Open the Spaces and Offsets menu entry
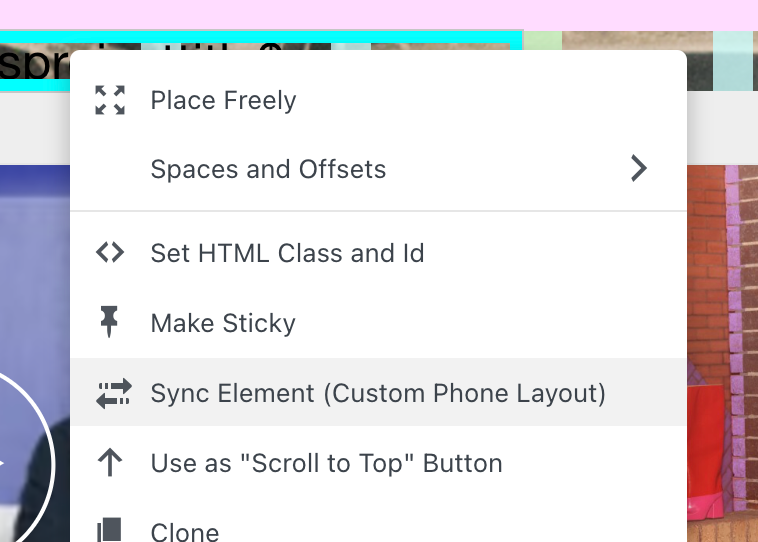This screenshot has width=758, height=542. 268,169
